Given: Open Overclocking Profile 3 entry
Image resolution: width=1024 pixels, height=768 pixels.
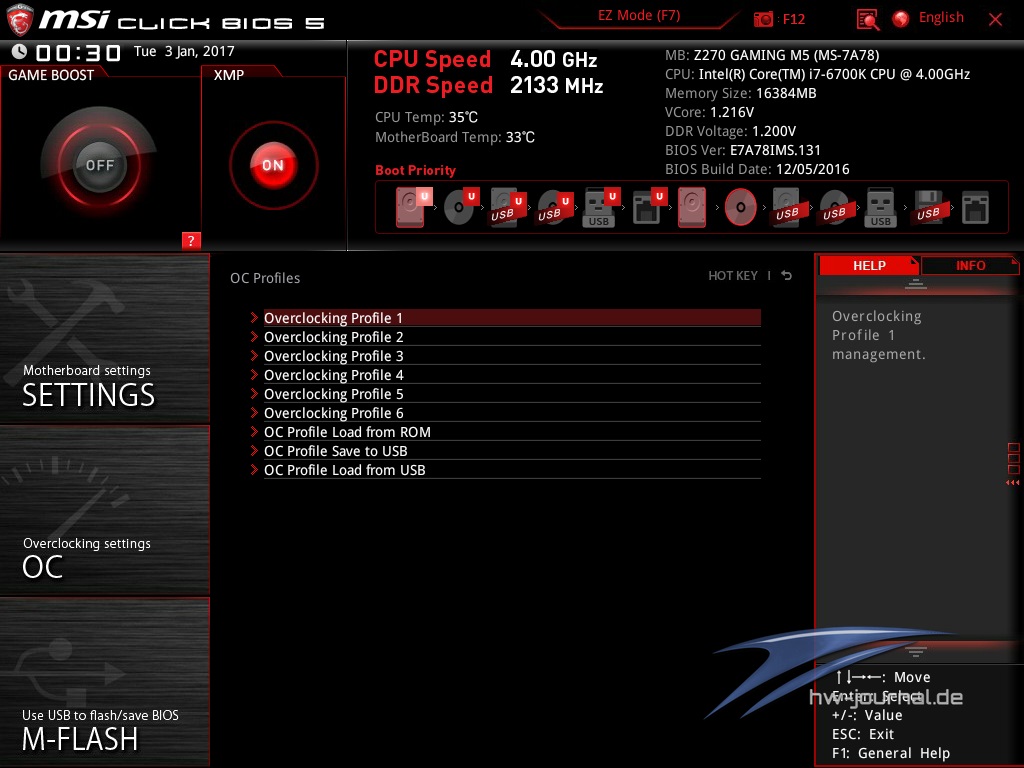Looking at the screenshot, I should [512, 355].
